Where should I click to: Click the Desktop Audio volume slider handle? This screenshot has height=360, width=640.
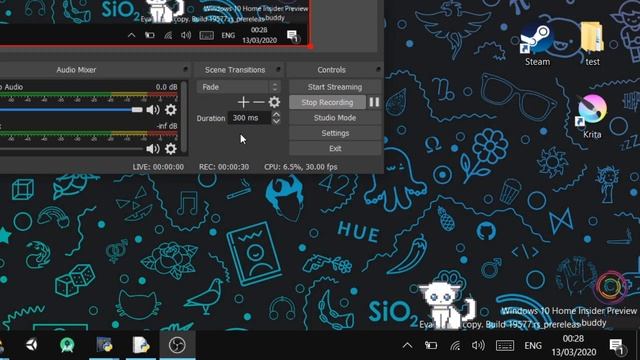[137, 110]
